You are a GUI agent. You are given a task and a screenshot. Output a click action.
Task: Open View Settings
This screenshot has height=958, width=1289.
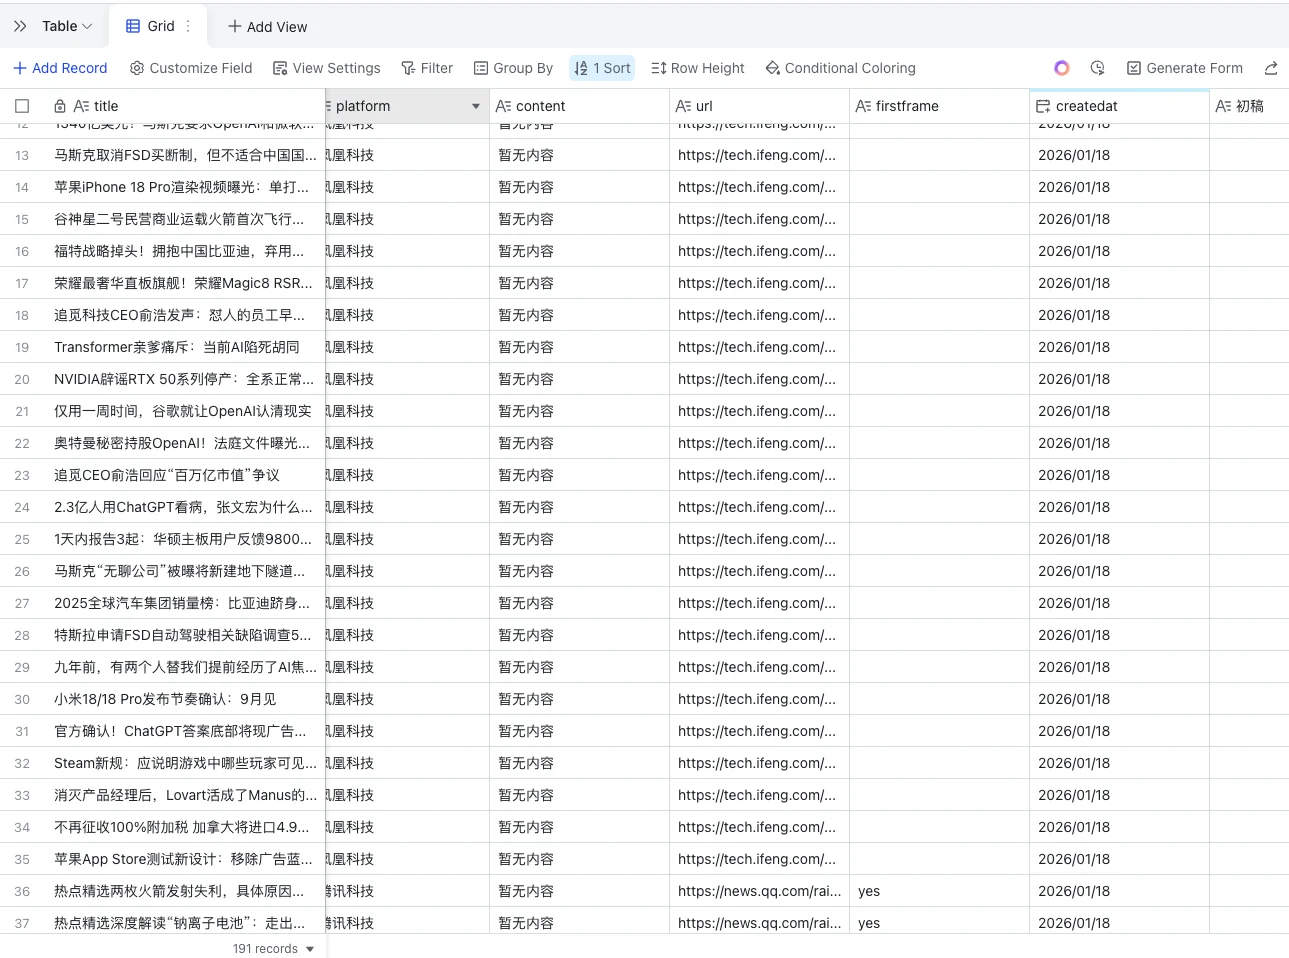tap(327, 68)
